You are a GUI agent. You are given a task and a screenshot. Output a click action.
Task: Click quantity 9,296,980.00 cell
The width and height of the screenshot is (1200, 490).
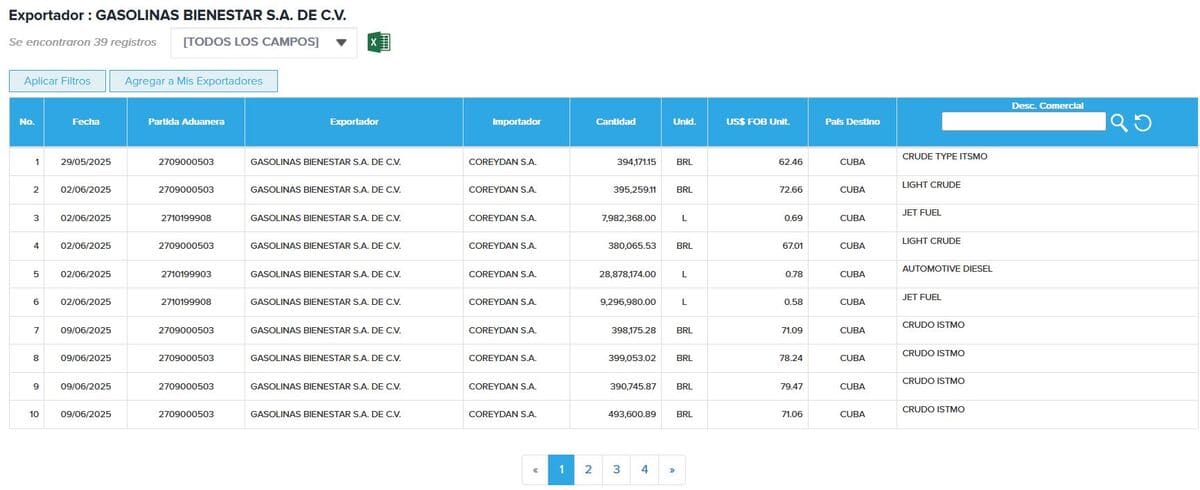pyautogui.click(x=616, y=301)
